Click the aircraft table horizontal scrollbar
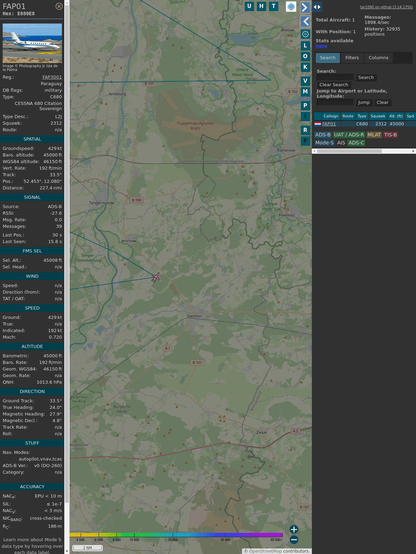The height and width of the screenshot is (554, 416). tap(364, 151)
